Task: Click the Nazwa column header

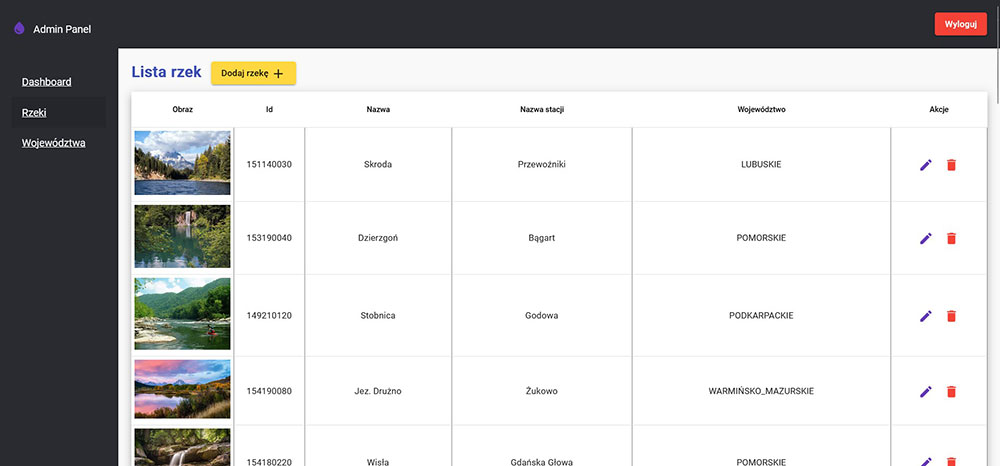Action: 378,110
